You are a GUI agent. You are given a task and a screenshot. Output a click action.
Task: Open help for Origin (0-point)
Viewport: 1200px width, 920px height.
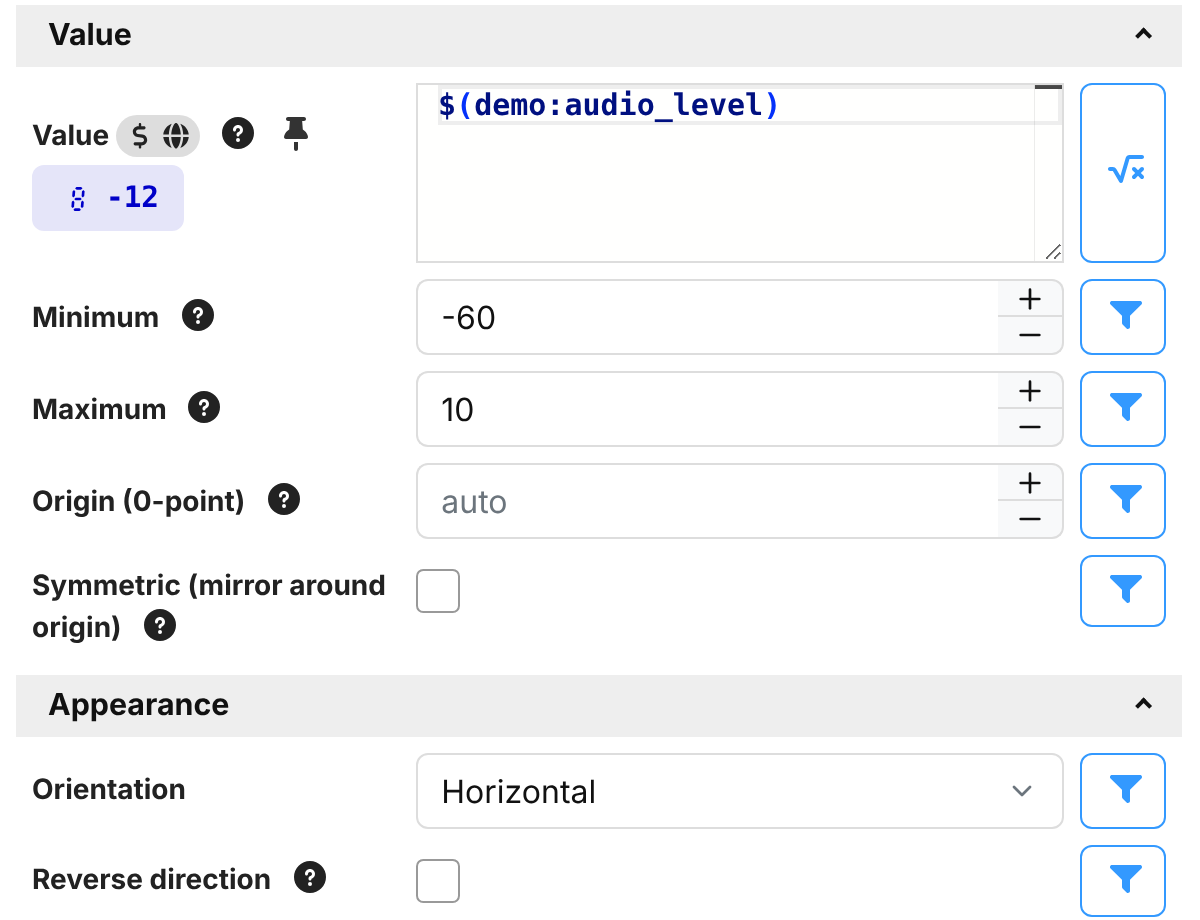pyautogui.click(x=284, y=500)
